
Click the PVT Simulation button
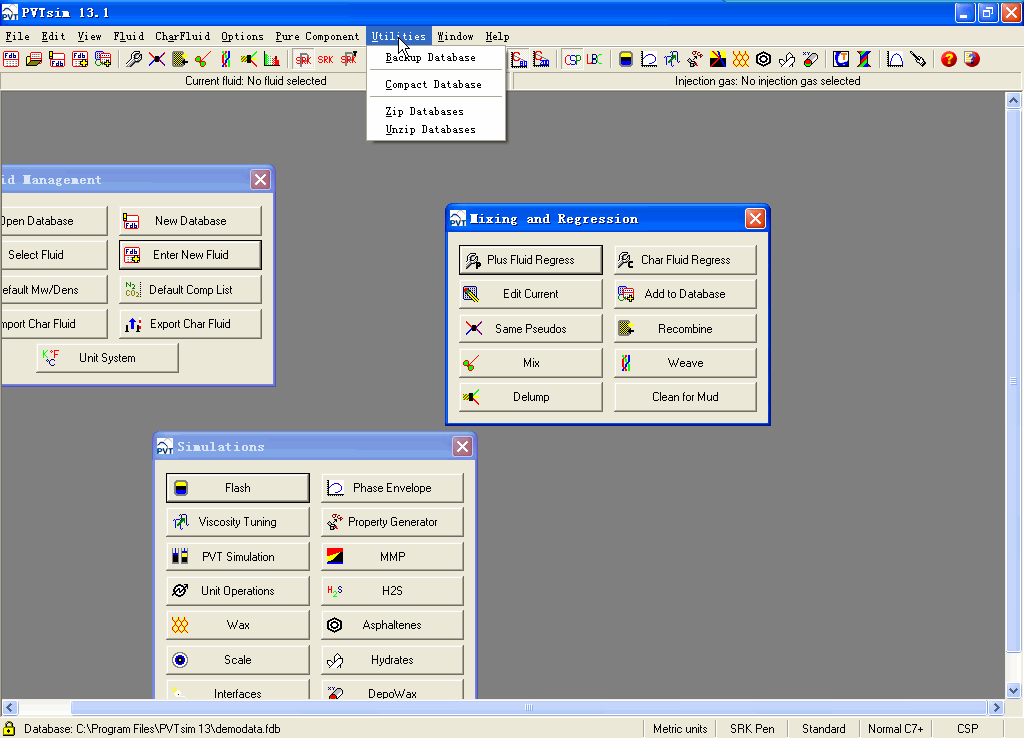[x=238, y=556]
